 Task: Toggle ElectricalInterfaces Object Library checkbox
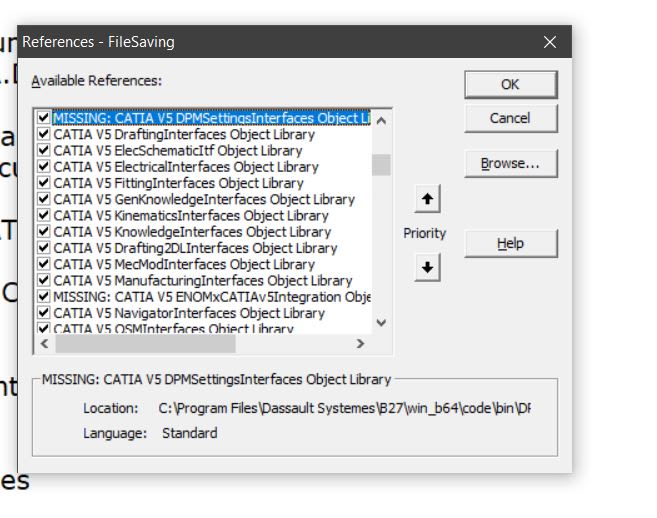(44, 167)
